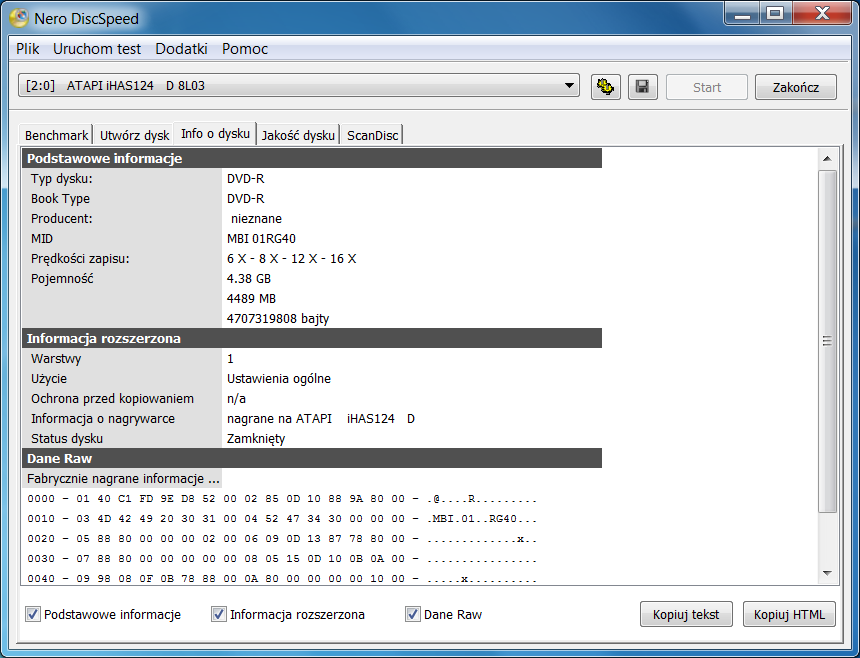Open the Pomoc menu
This screenshot has height=658, width=860.
point(245,49)
